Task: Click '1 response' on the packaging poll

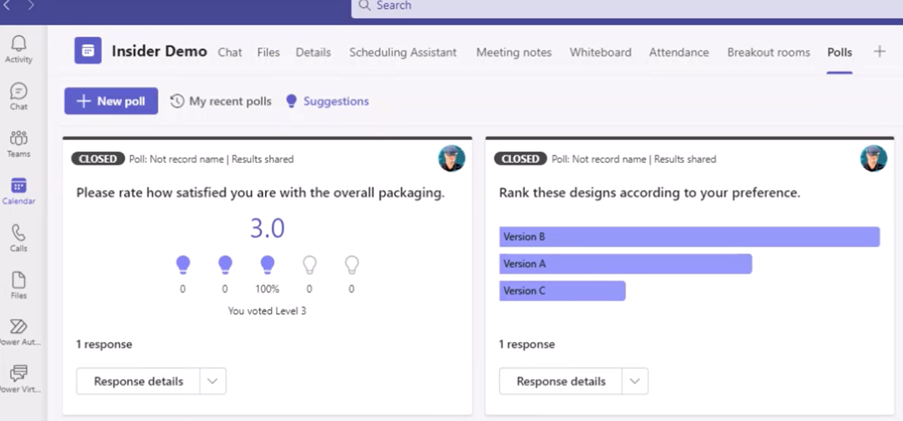Action: tap(104, 344)
